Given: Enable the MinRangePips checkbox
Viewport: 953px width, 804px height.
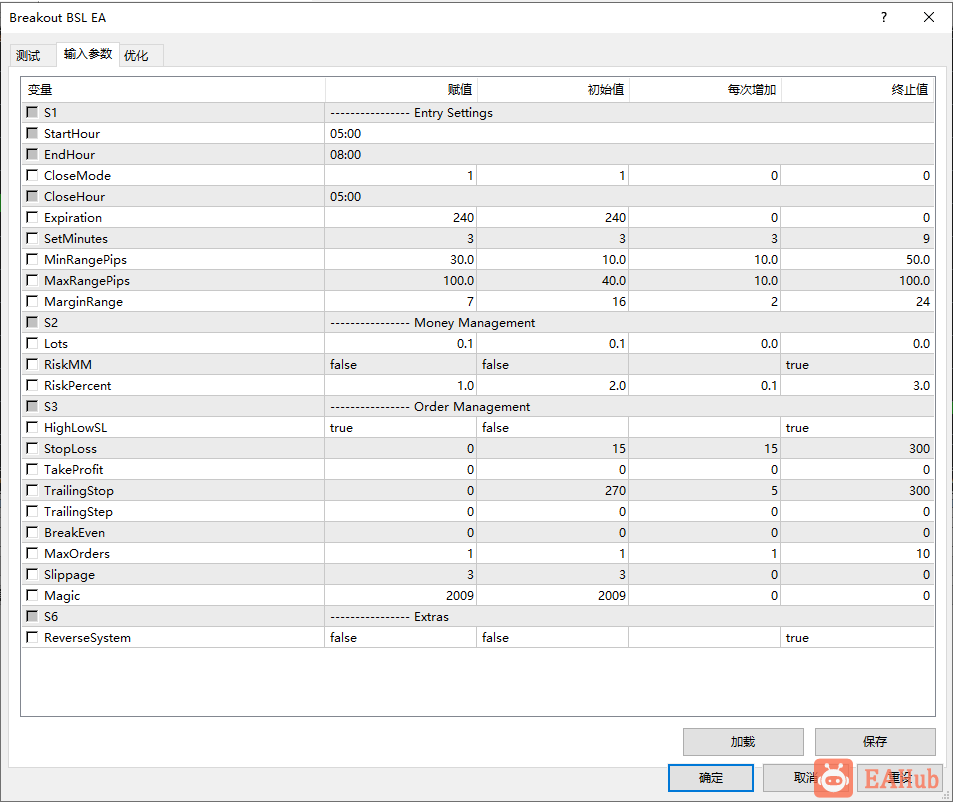Looking at the screenshot, I should click(x=32, y=259).
